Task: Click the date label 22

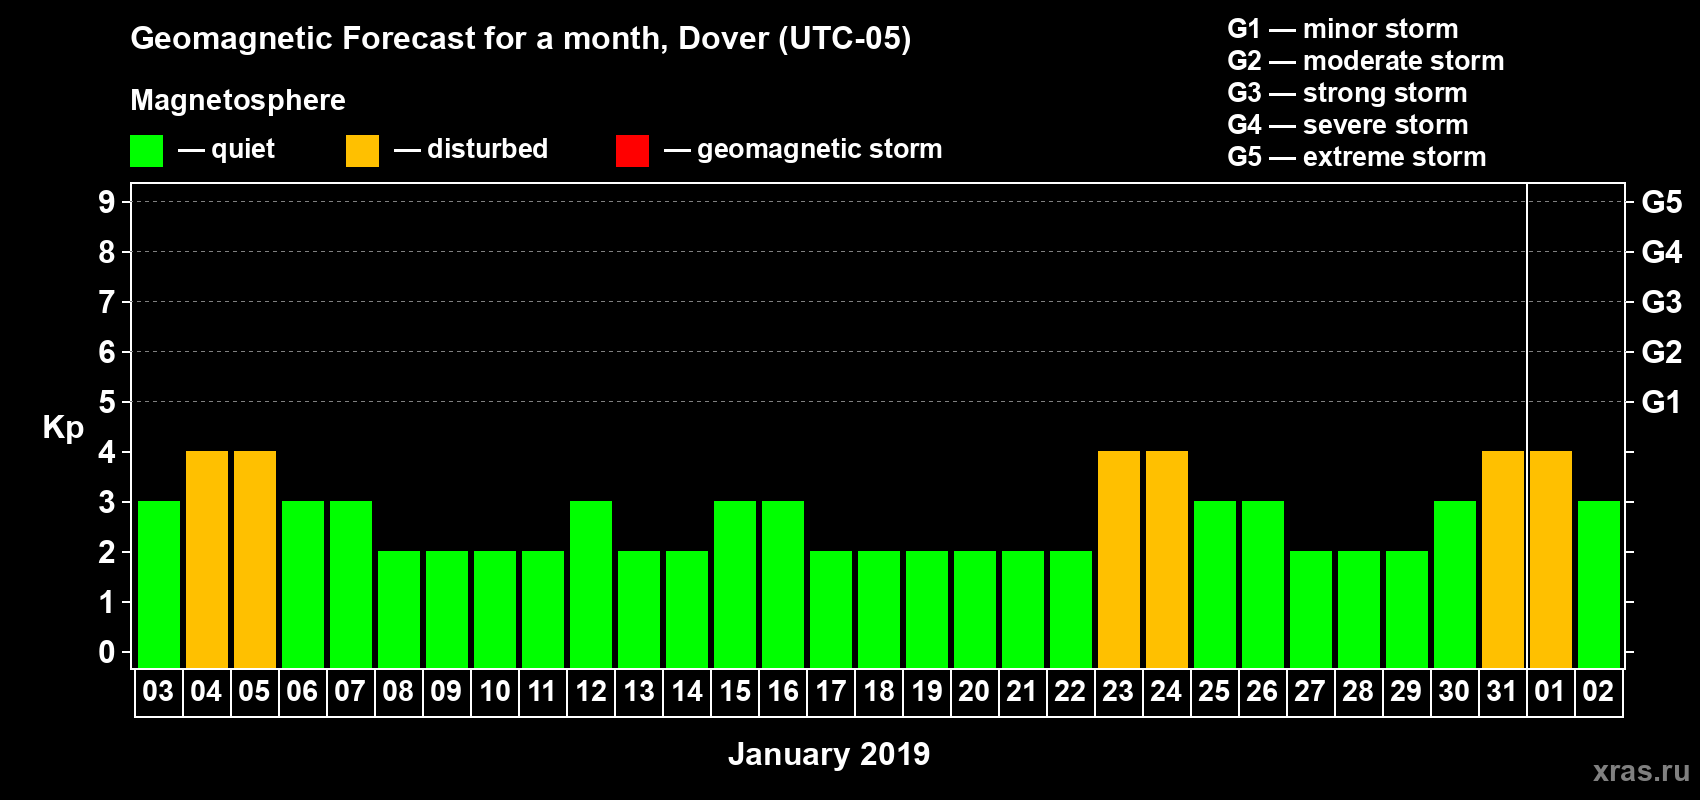Action: pyautogui.click(x=1070, y=691)
